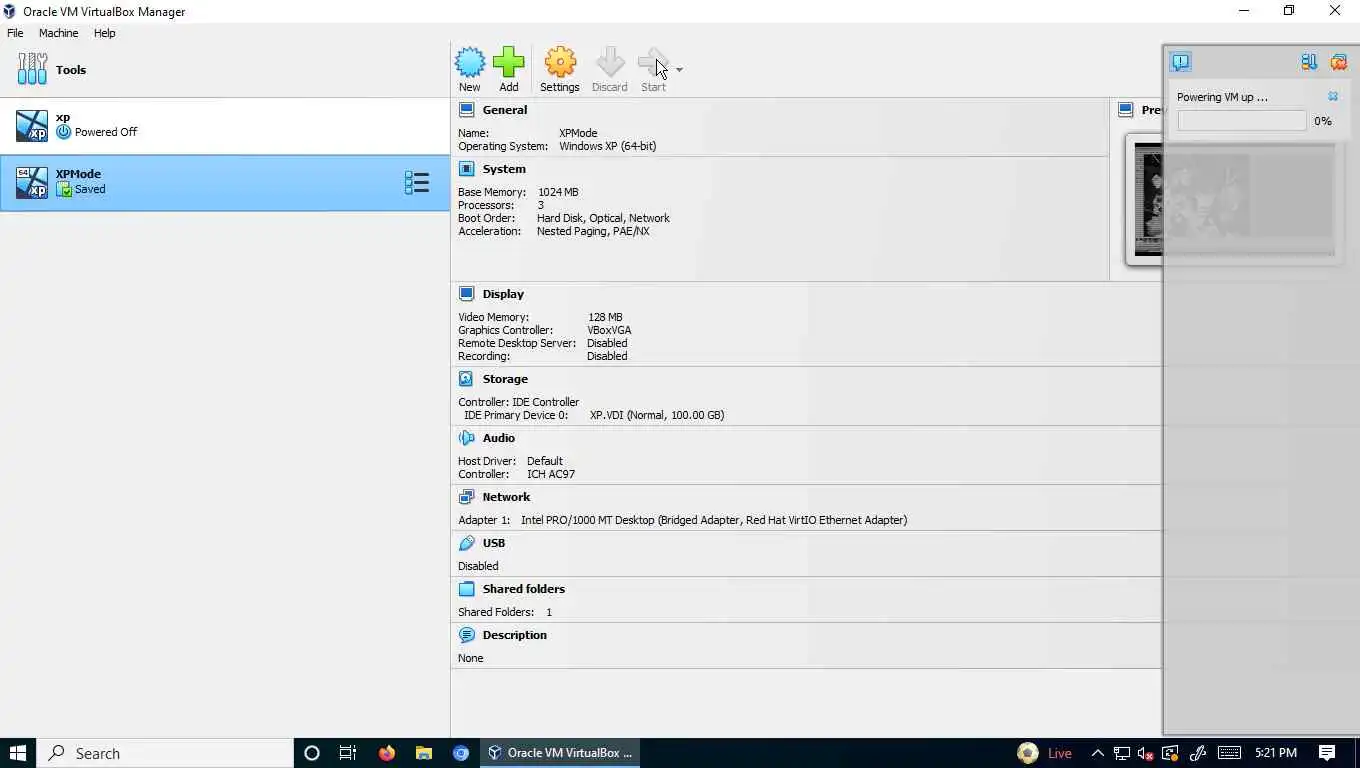Expand hidden system tray icons chevron

click(1097, 753)
